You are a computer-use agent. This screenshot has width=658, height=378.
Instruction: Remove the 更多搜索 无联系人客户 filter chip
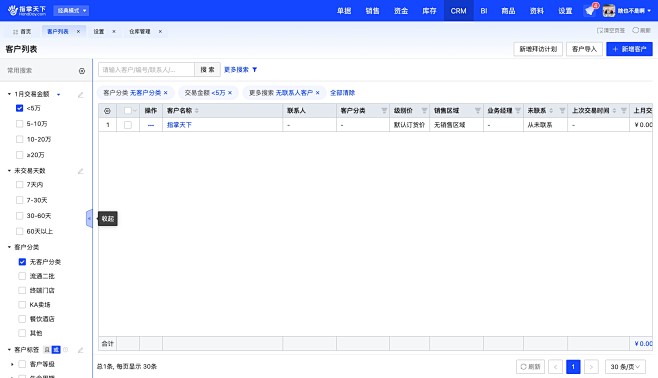(318, 93)
